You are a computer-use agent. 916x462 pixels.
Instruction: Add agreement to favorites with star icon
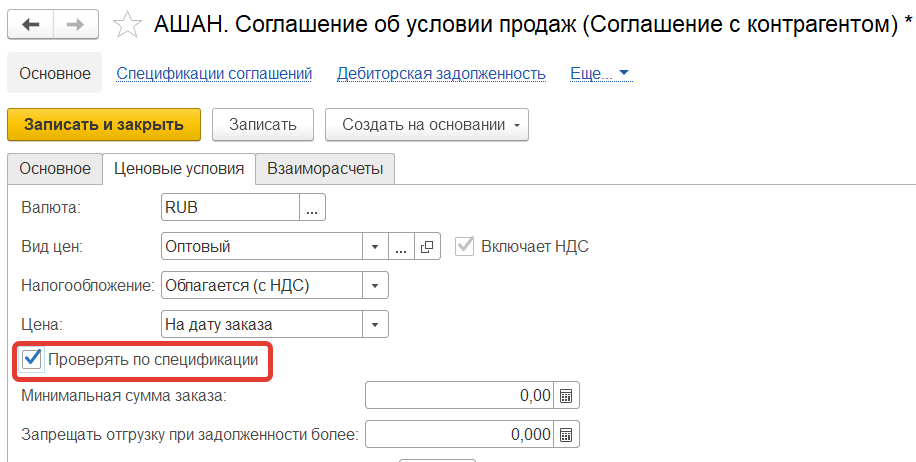128,25
